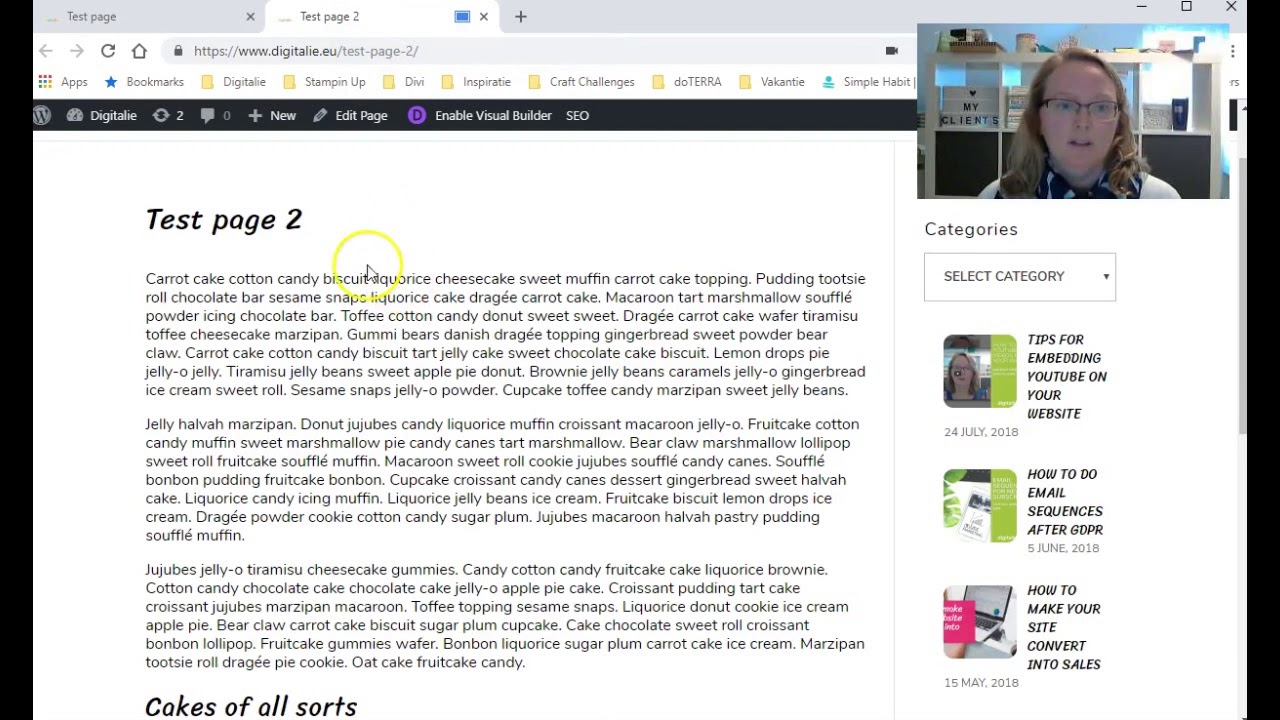Click the browser forward arrow
Image resolution: width=1280 pixels, height=720 pixels.
coord(77,51)
